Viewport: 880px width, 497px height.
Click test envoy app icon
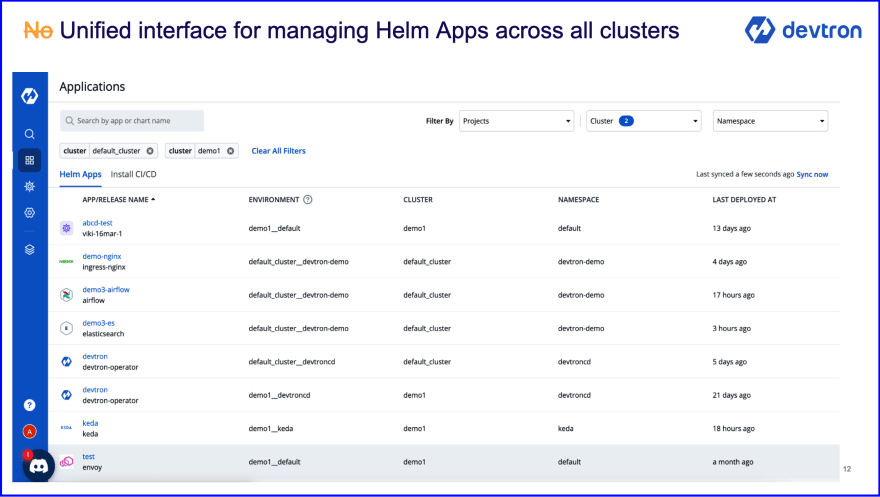[x=66, y=462]
